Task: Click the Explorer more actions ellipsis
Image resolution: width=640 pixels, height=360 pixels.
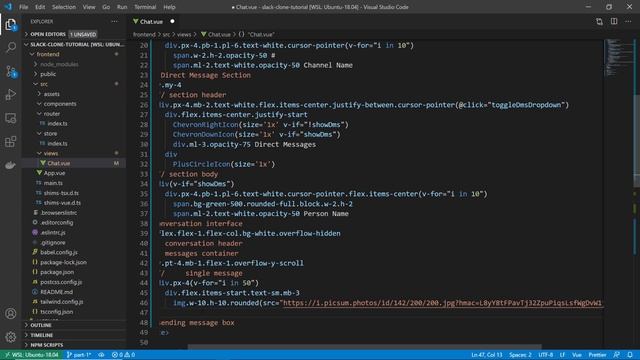Action: [115, 22]
